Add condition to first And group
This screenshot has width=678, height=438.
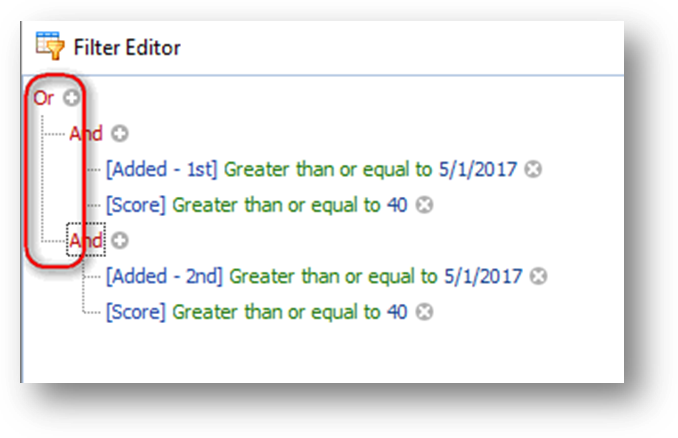[x=120, y=134]
